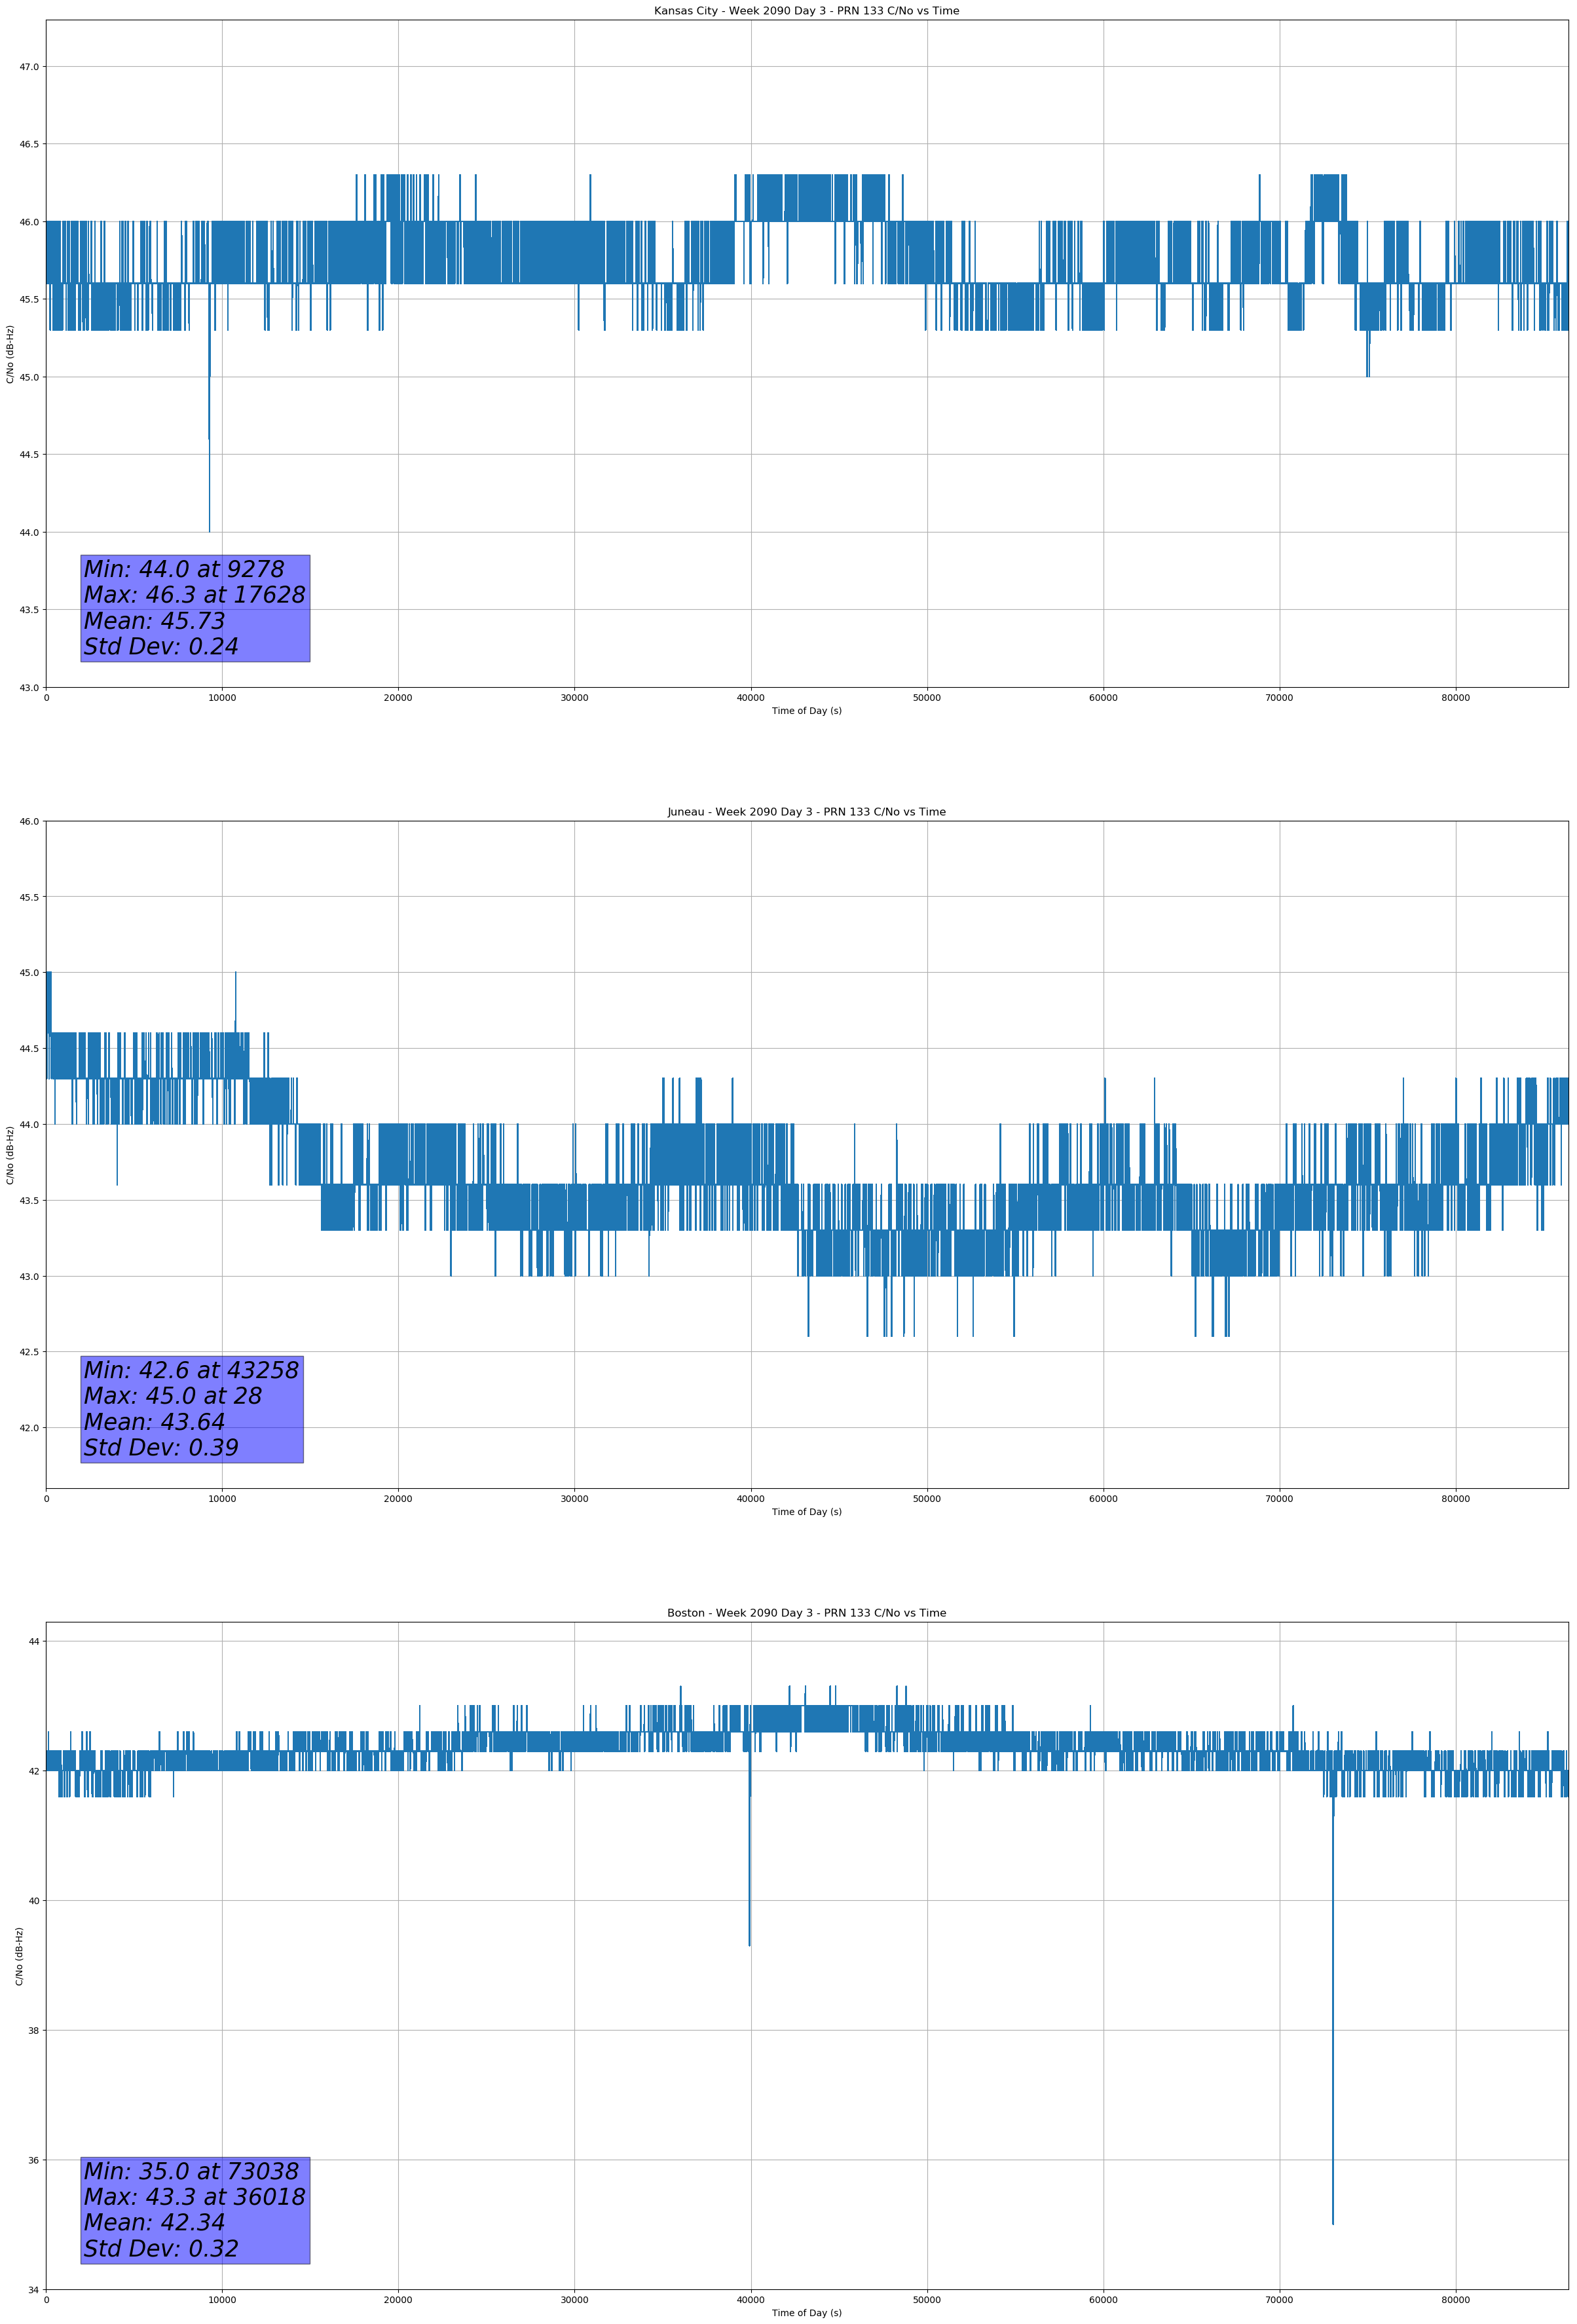Click the 'Mean: 42.34' statistic

pyautogui.click(x=154, y=2223)
